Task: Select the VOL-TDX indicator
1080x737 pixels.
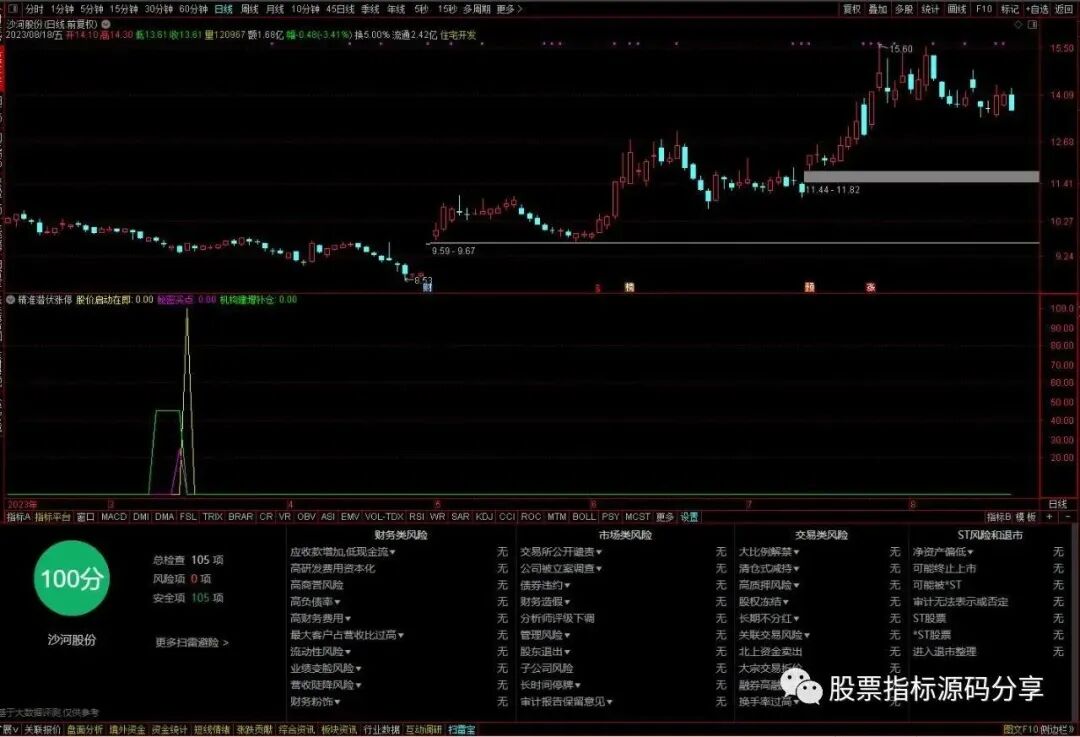Action: [x=384, y=517]
